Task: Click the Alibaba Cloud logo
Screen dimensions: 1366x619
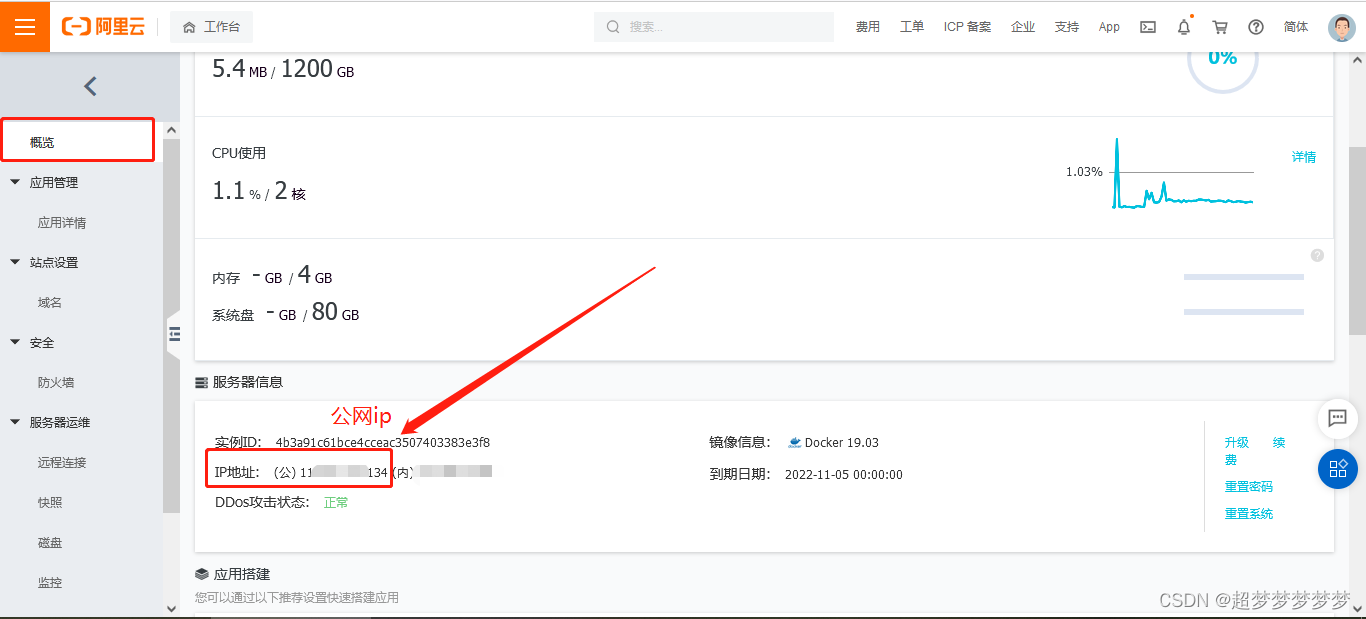Action: (x=104, y=27)
